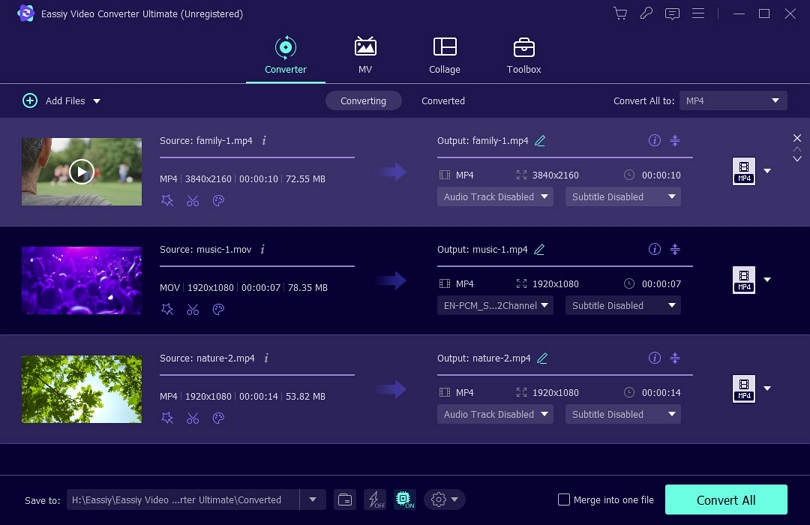Click the Add Files button
The image size is (810, 525).
pos(62,101)
